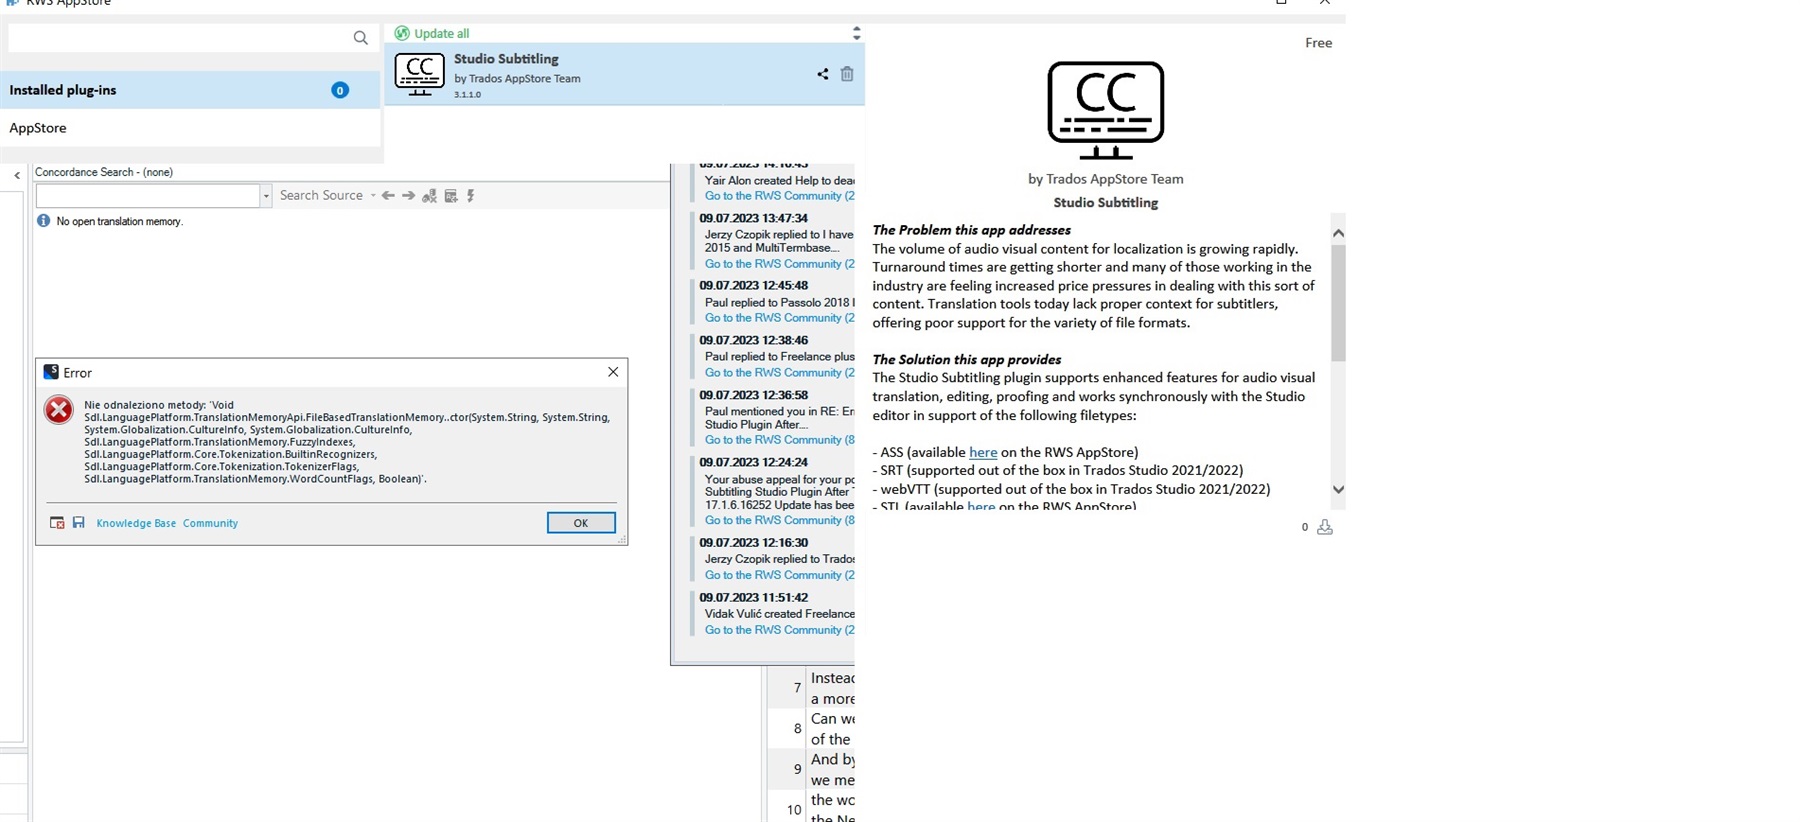Click the description scrollbar up arrow
Screen dimensions: 1800x822
click(x=1338, y=233)
